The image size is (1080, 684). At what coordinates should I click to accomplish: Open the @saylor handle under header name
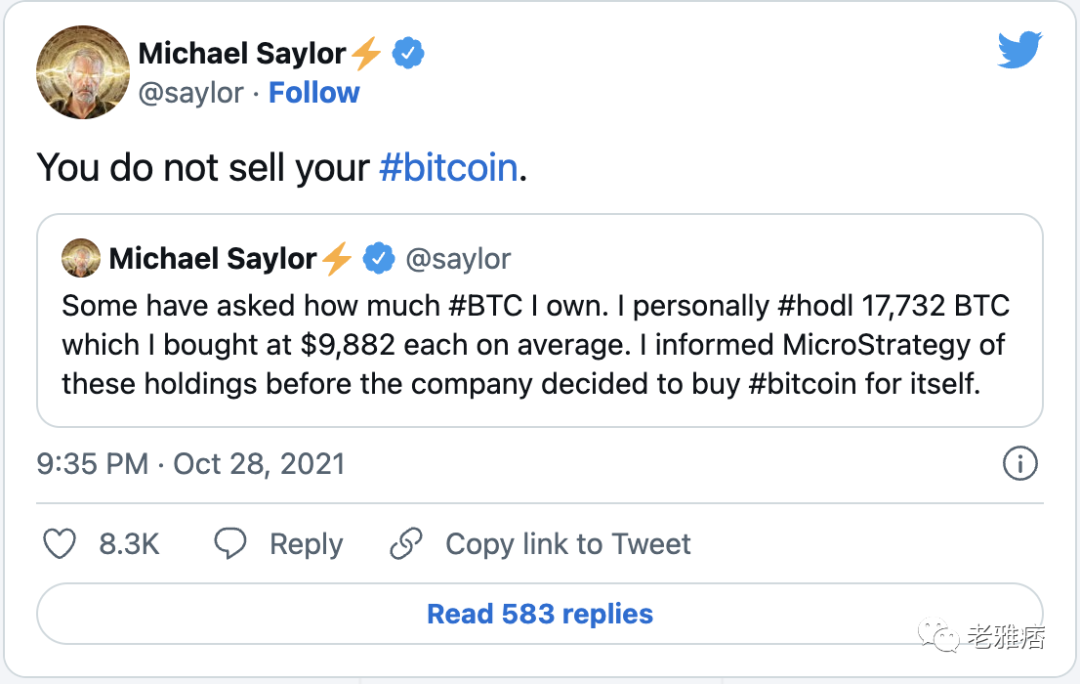191,93
